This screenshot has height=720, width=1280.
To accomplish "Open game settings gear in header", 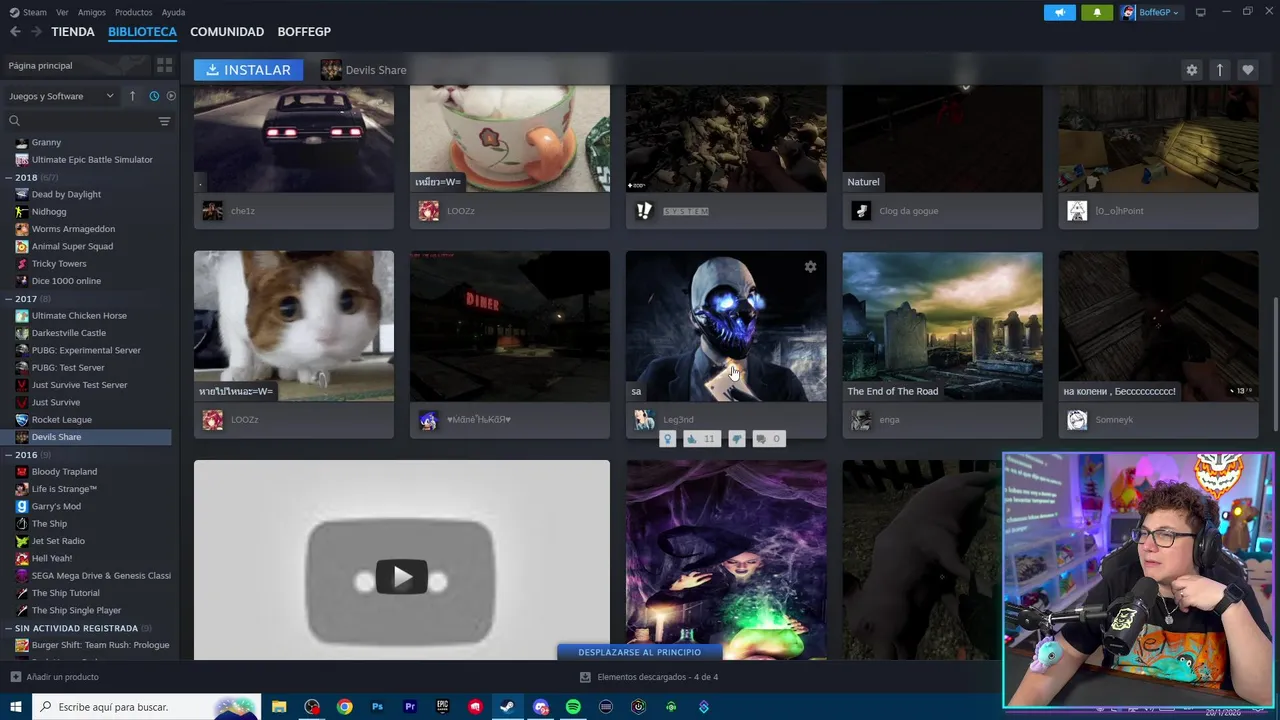I will (x=1191, y=70).
